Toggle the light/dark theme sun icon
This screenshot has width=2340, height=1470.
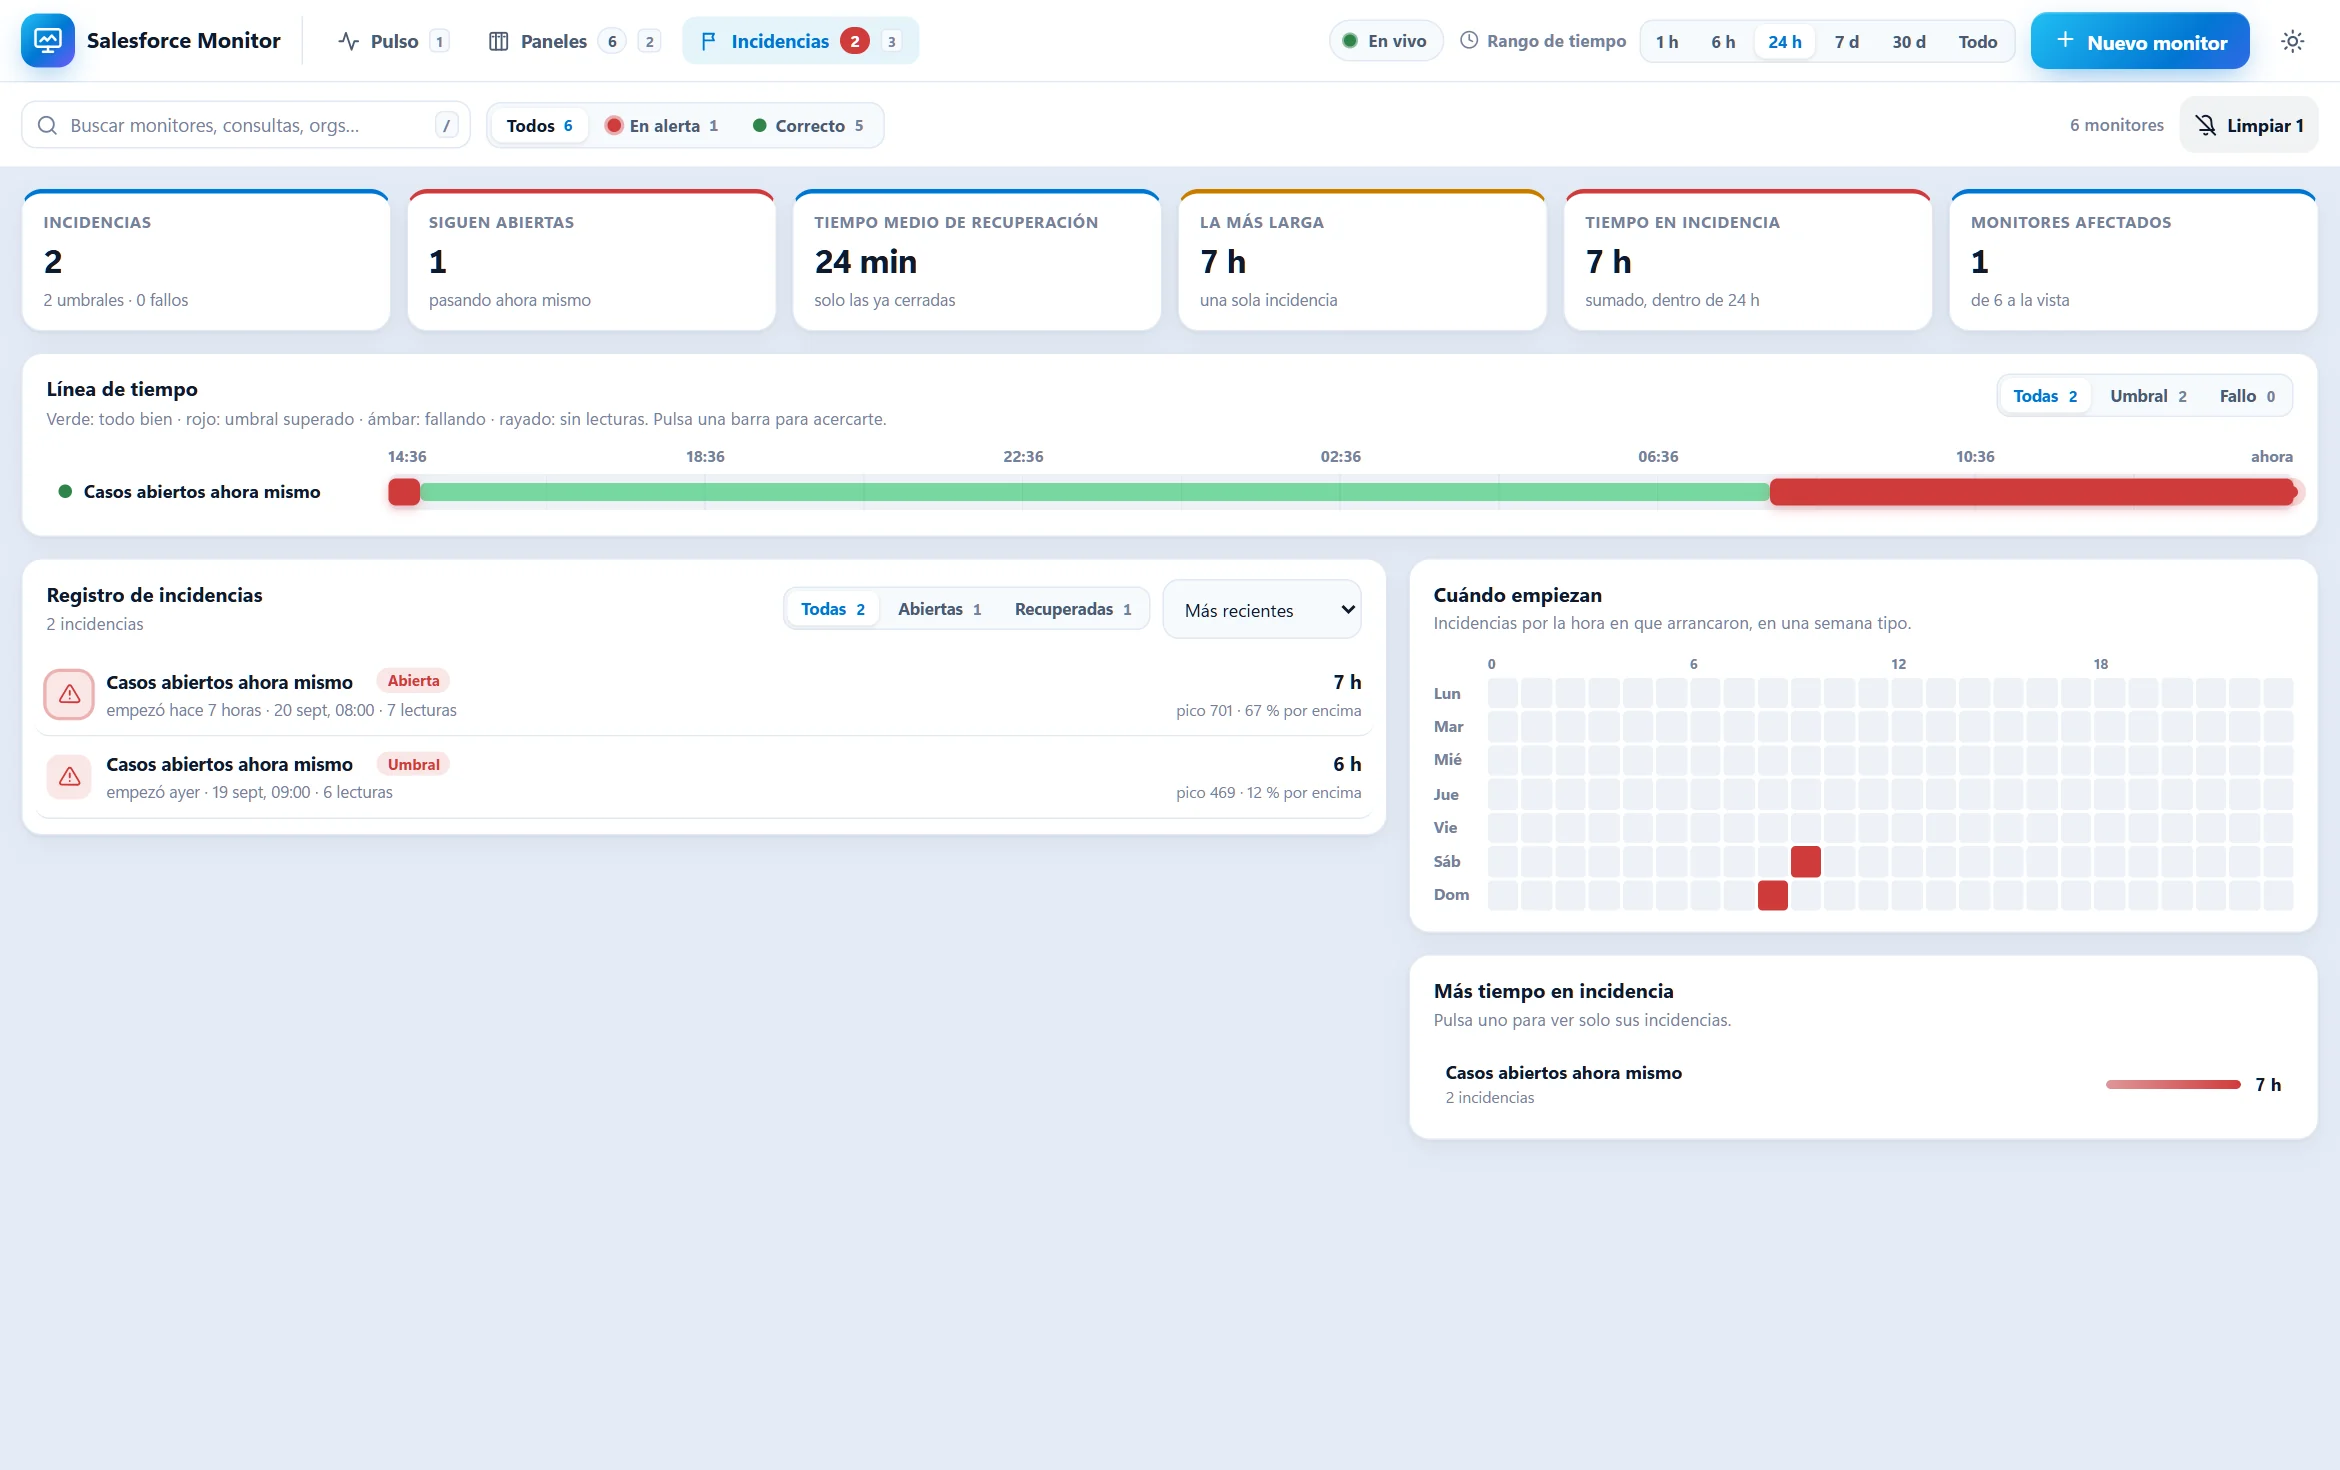[2292, 41]
